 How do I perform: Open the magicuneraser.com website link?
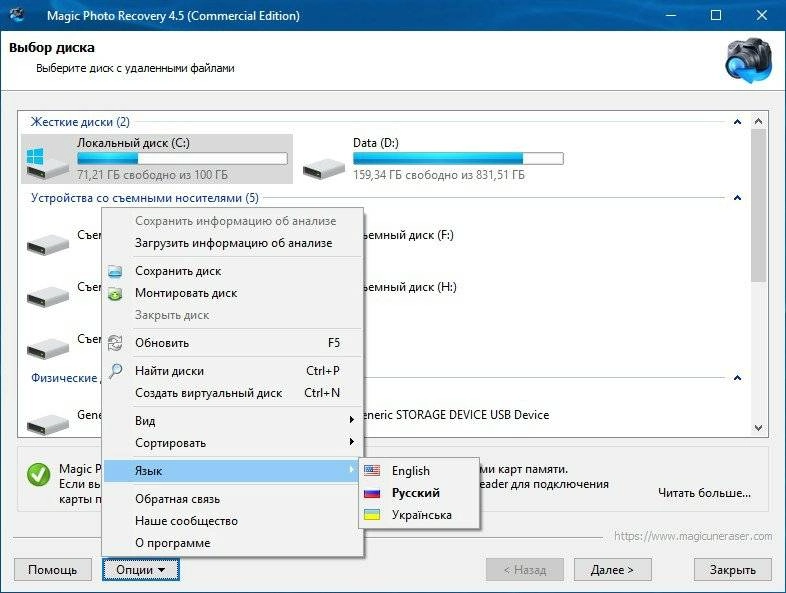tap(693, 536)
